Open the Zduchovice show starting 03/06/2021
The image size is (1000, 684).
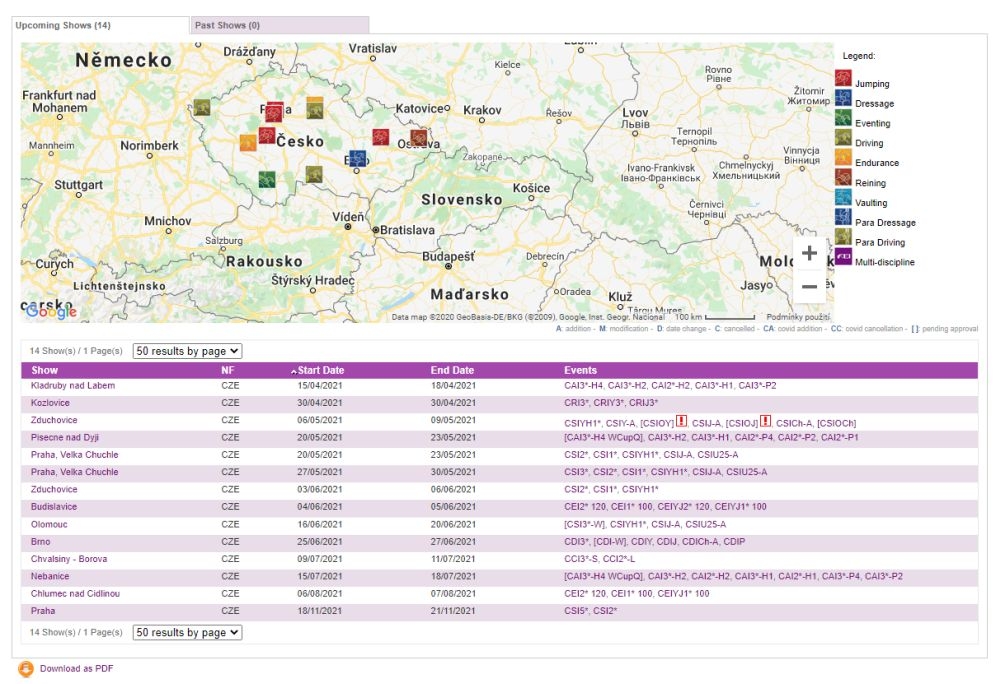click(54, 489)
